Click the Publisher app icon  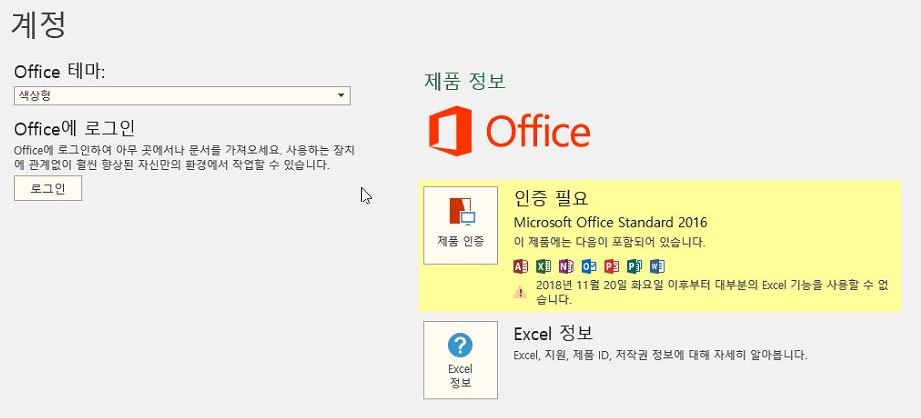point(635,267)
